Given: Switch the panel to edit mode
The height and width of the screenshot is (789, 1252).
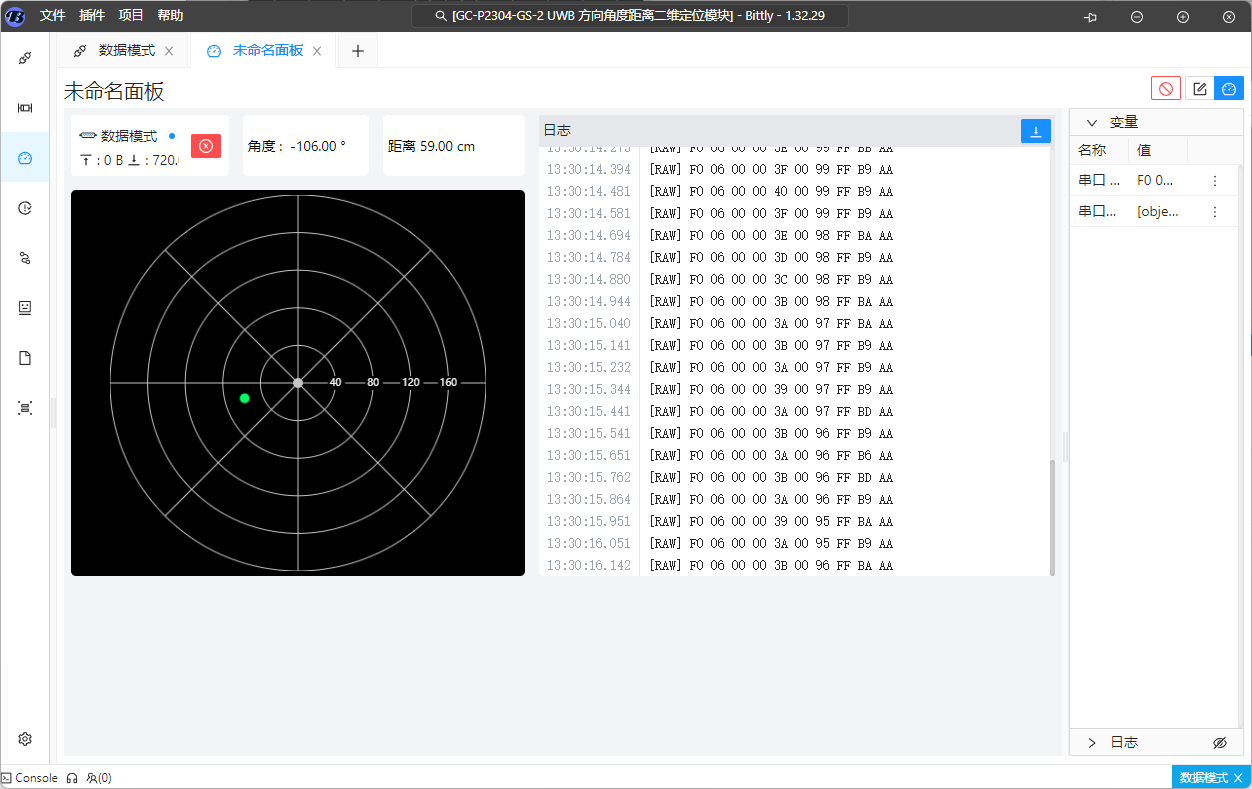Looking at the screenshot, I should (x=1200, y=89).
